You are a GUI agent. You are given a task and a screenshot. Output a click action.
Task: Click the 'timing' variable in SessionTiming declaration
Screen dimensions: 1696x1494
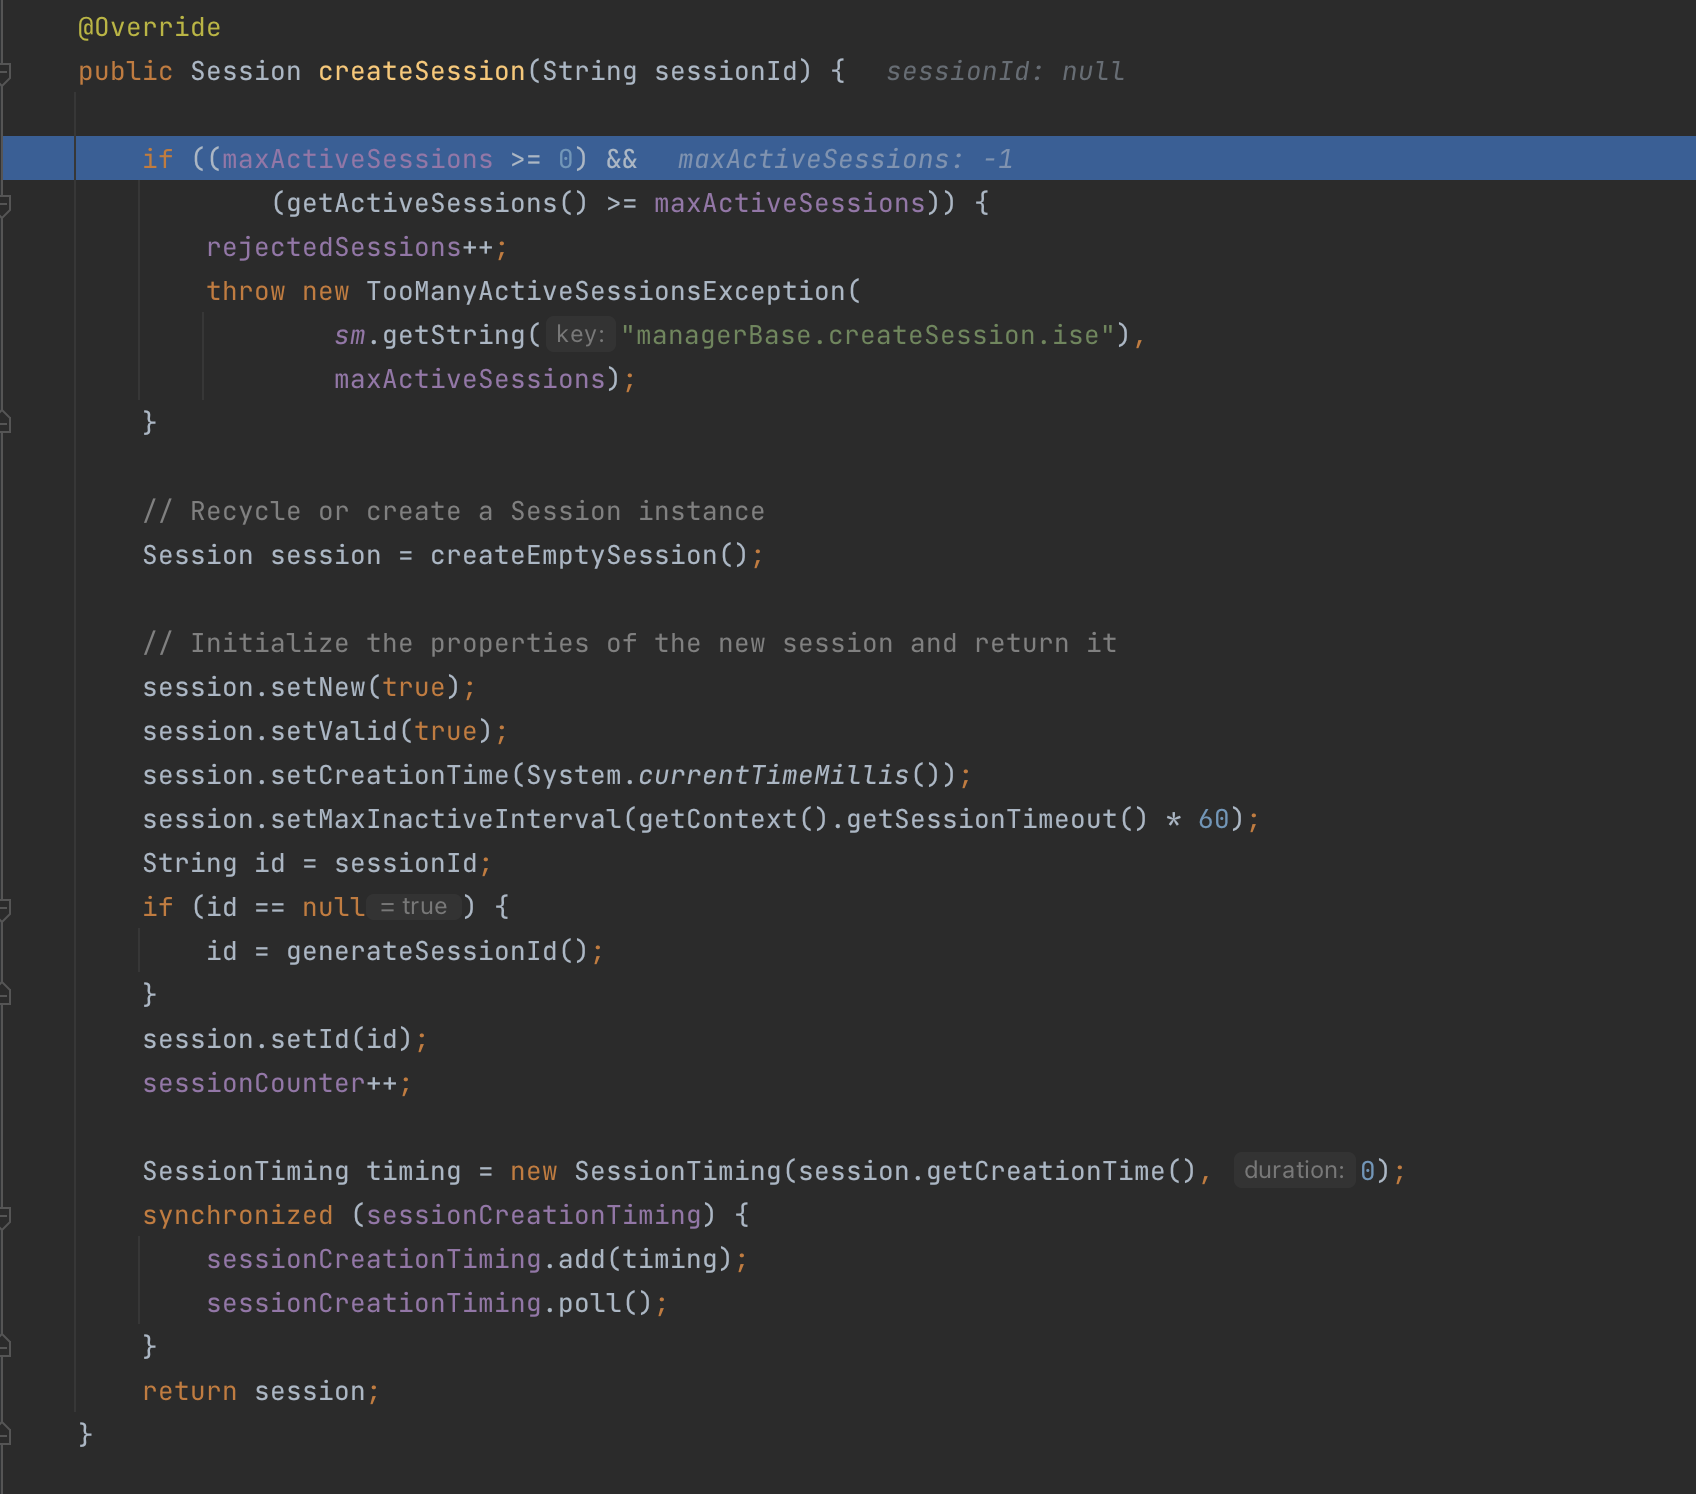(413, 1172)
